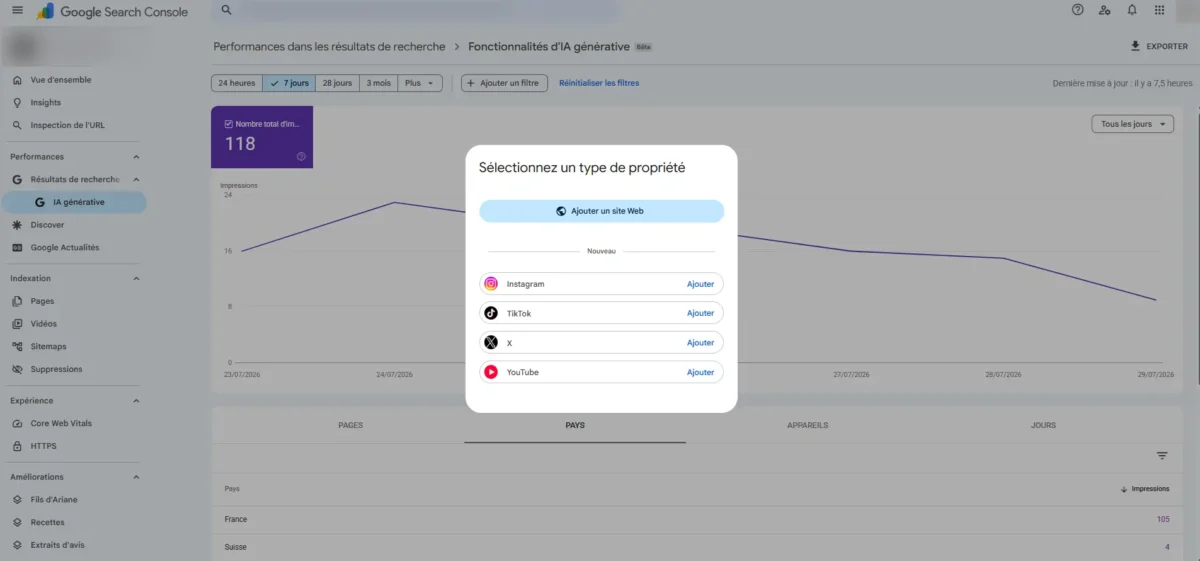Viewport: 1200px width, 561px height.
Task: Collapse the Expérience section
Action: click(136, 401)
